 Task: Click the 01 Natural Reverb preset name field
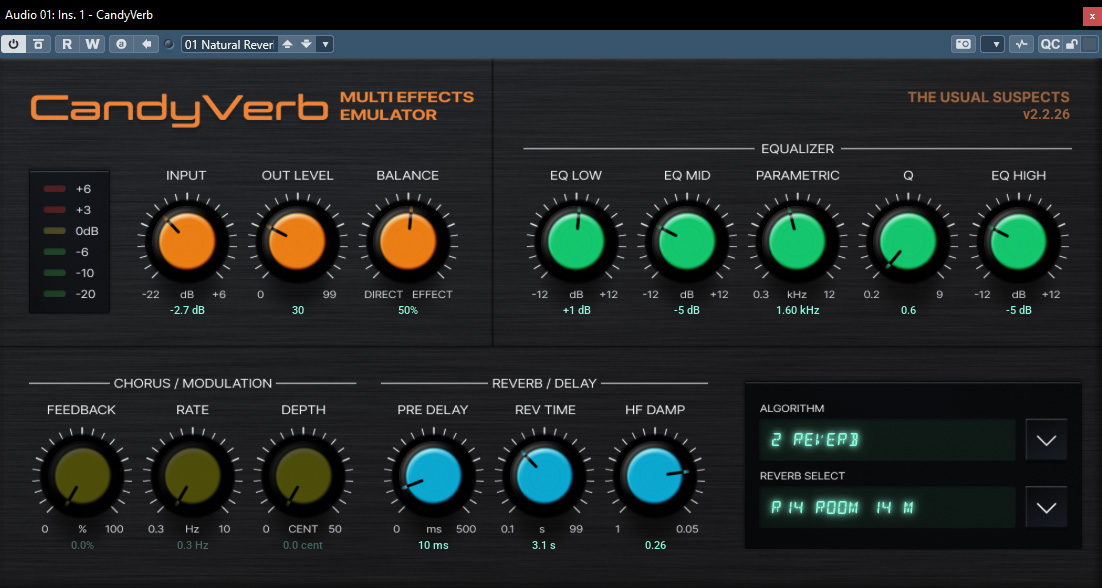click(x=229, y=44)
